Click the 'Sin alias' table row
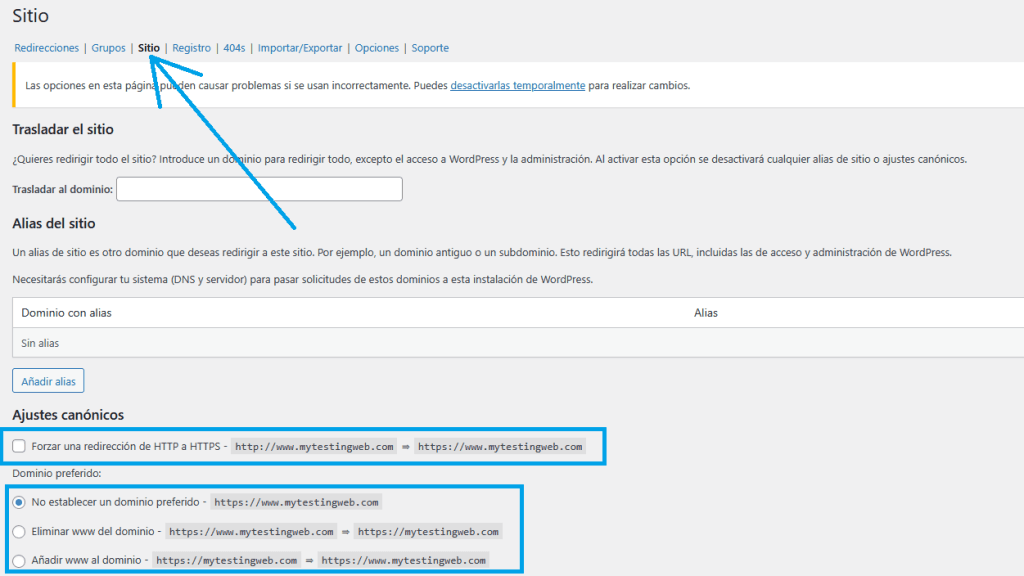 [40, 343]
